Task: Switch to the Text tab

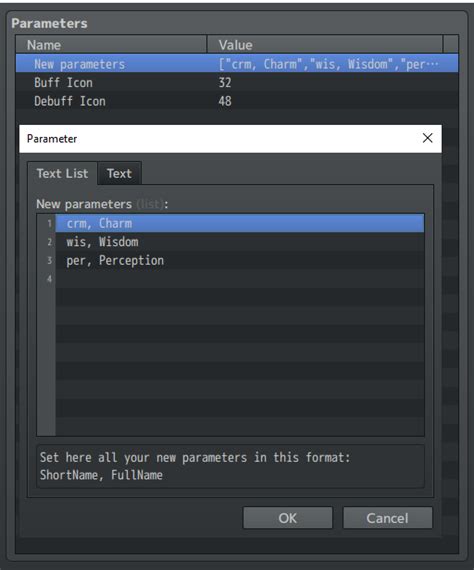Action: click(119, 173)
